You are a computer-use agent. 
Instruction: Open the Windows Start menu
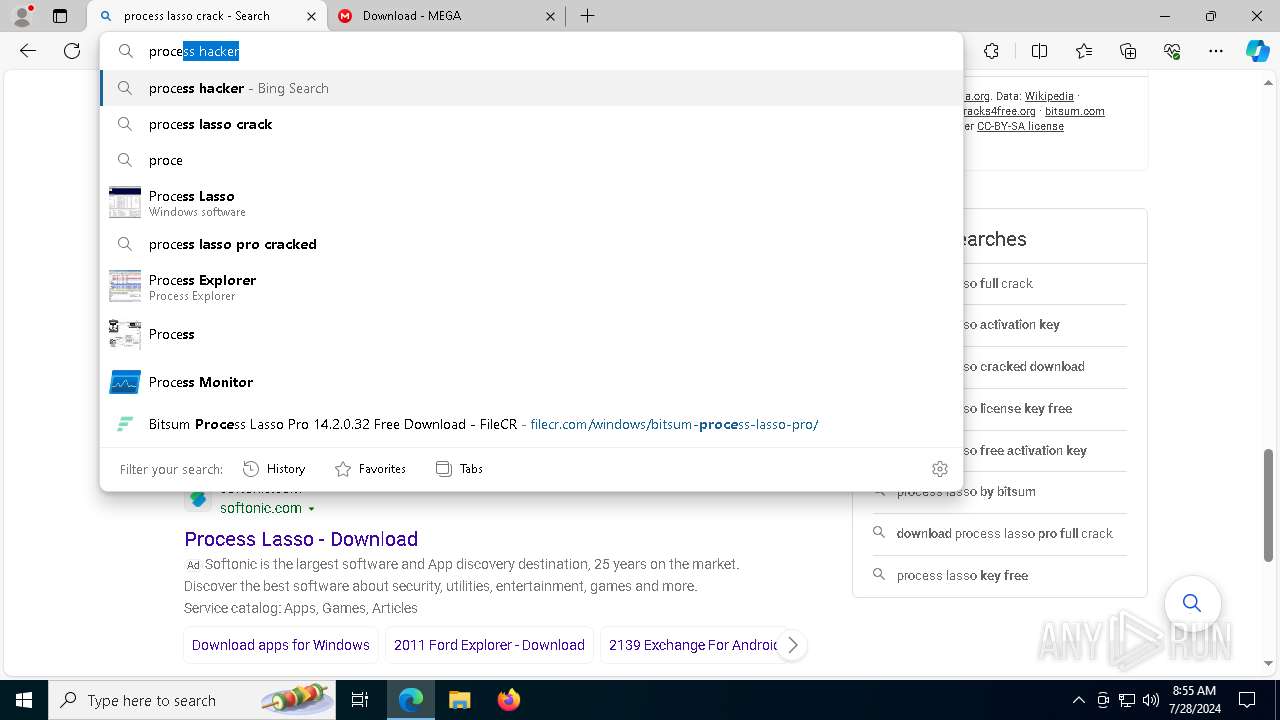pyautogui.click(x=24, y=700)
